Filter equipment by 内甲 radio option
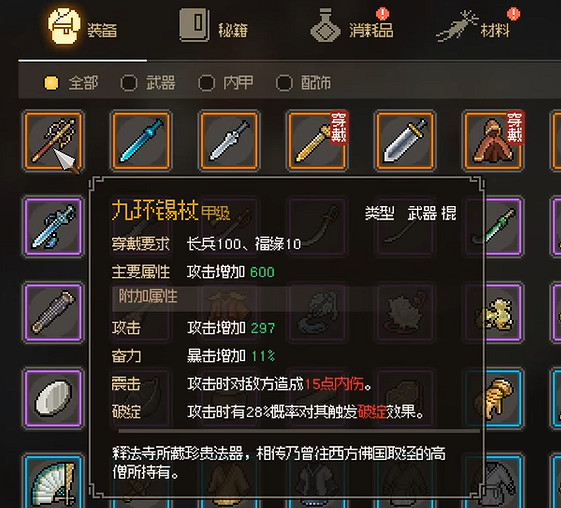This screenshot has height=508, width=561. point(206,83)
